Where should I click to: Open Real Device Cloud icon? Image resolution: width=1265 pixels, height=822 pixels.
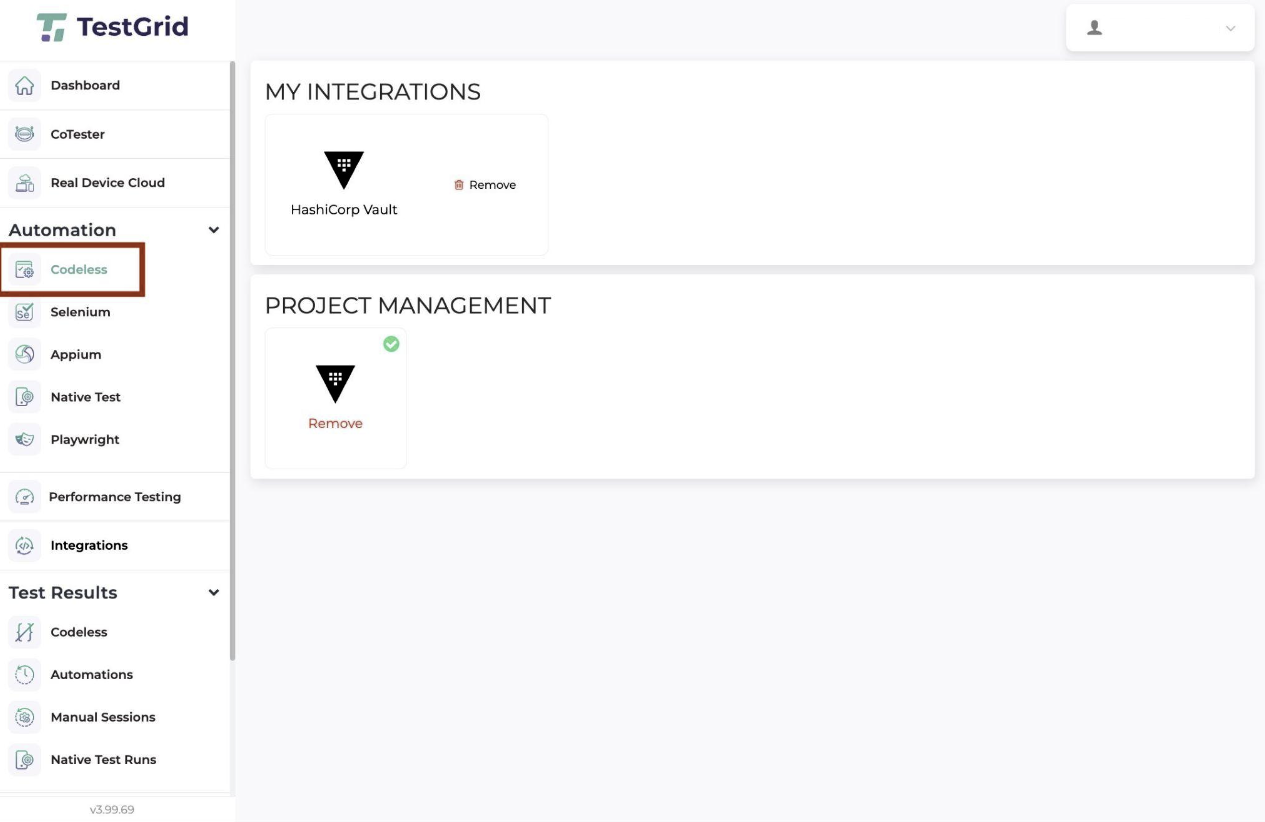click(25, 183)
